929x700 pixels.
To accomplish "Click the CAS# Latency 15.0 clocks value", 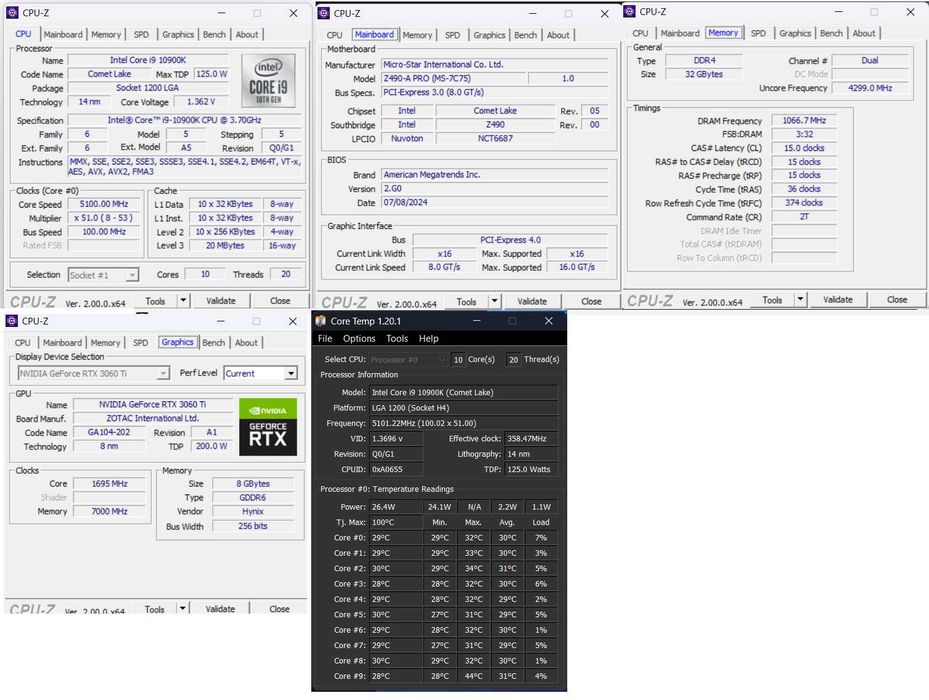I will click(x=804, y=148).
